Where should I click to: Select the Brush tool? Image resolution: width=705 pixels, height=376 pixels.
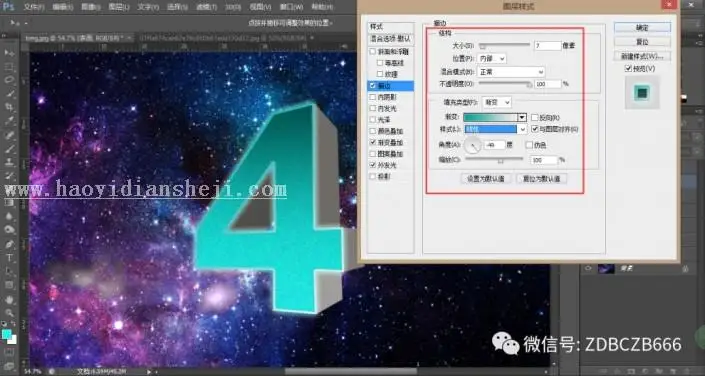pos(9,148)
